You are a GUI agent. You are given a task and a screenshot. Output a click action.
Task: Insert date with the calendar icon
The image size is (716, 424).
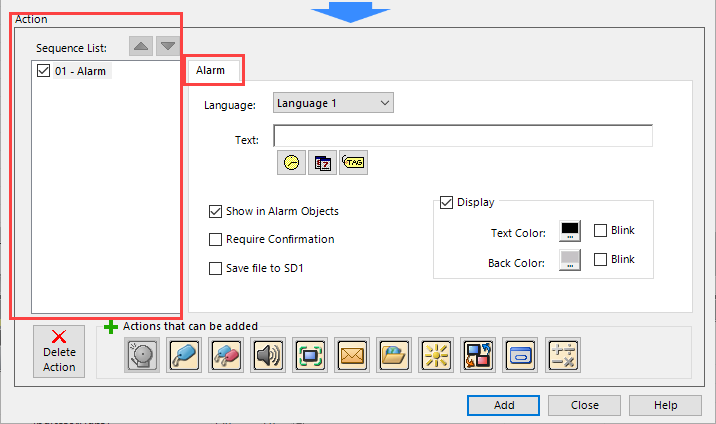pos(322,162)
